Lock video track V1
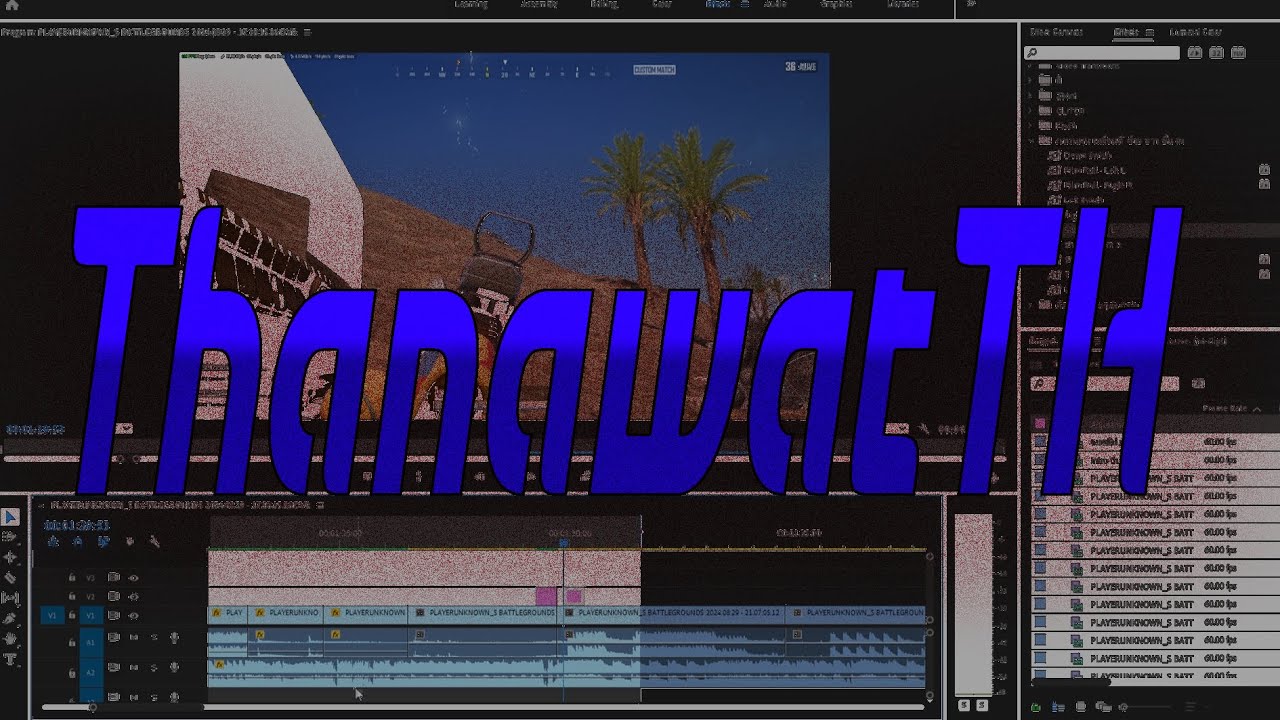 (71, 616)
